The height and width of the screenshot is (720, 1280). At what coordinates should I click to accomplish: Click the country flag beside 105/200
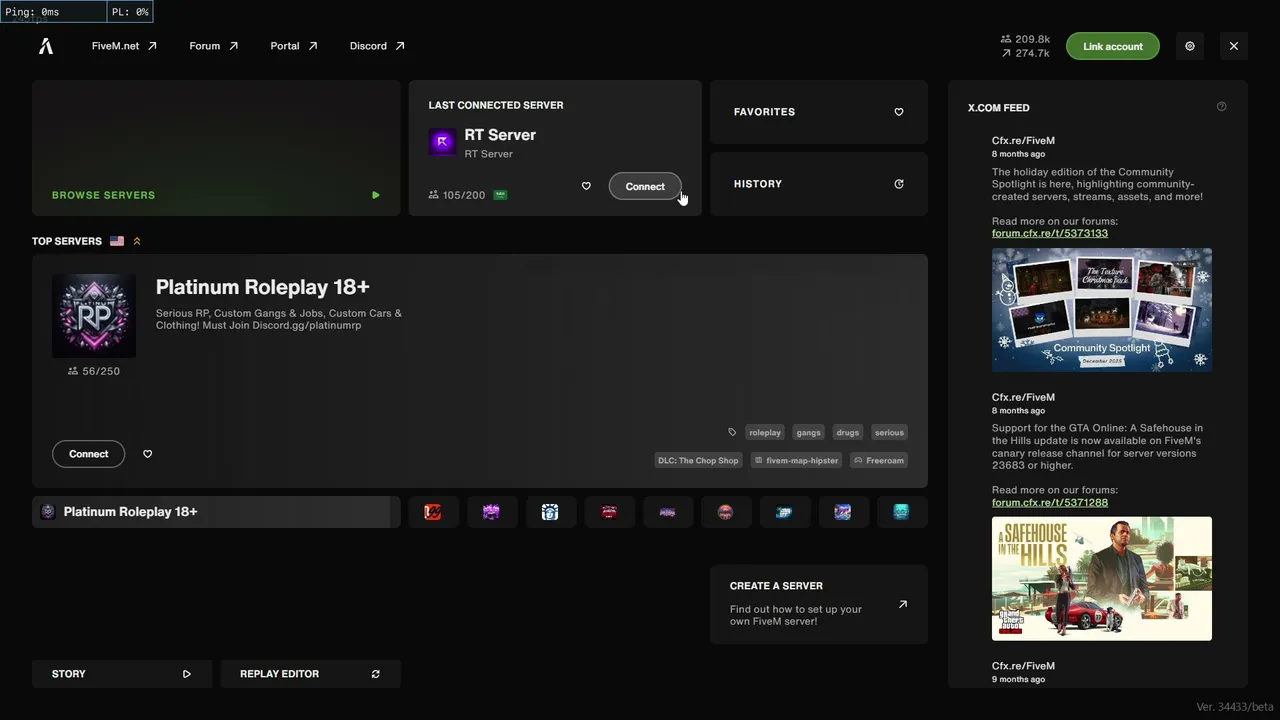coord(500,195)
